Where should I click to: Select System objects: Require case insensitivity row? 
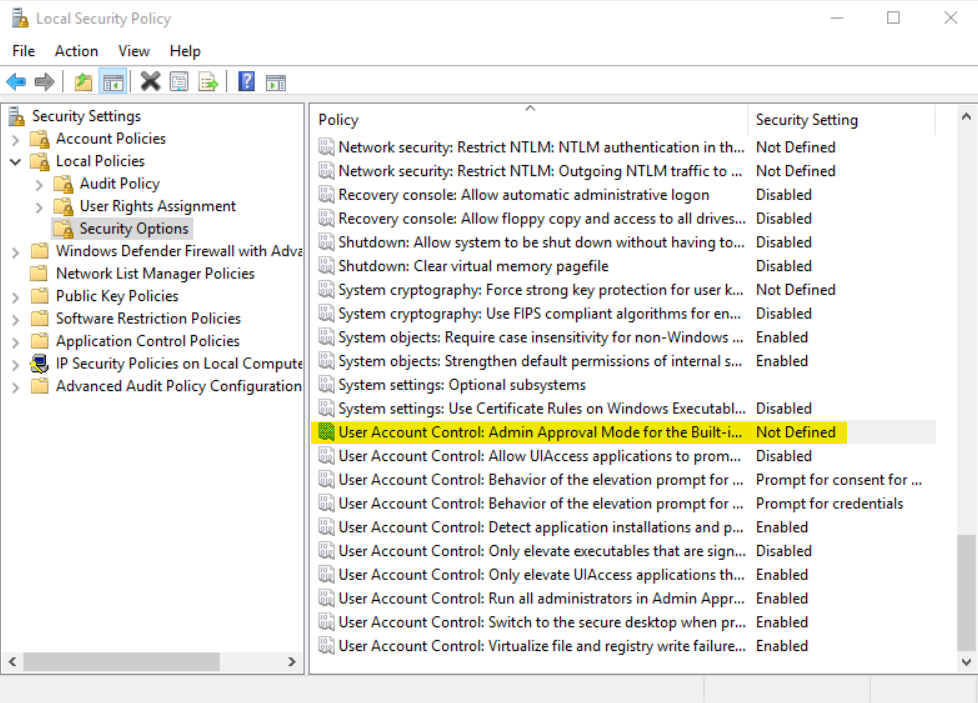click(x=623, y=337)
